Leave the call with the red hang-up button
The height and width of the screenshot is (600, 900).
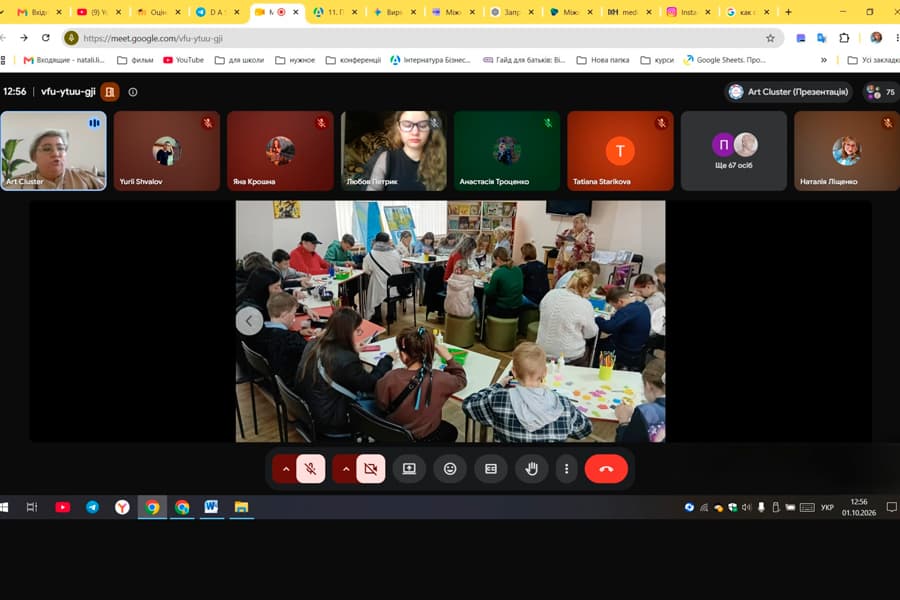point(606,469)
